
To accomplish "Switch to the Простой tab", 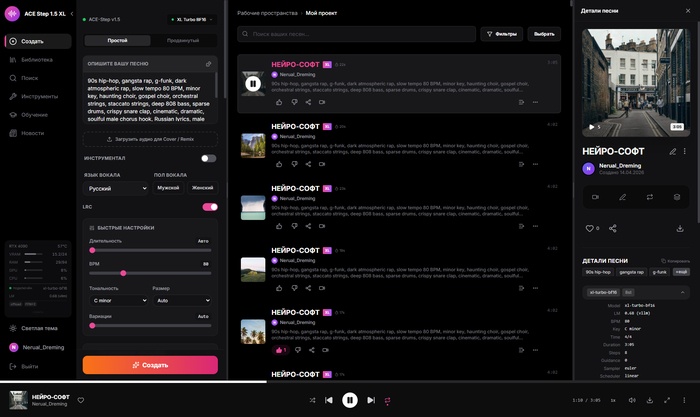I will point(117,41).
